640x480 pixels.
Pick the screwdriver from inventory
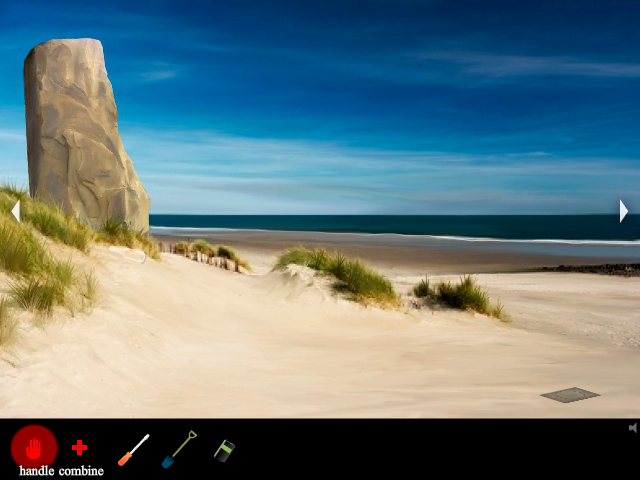[134, 450]
